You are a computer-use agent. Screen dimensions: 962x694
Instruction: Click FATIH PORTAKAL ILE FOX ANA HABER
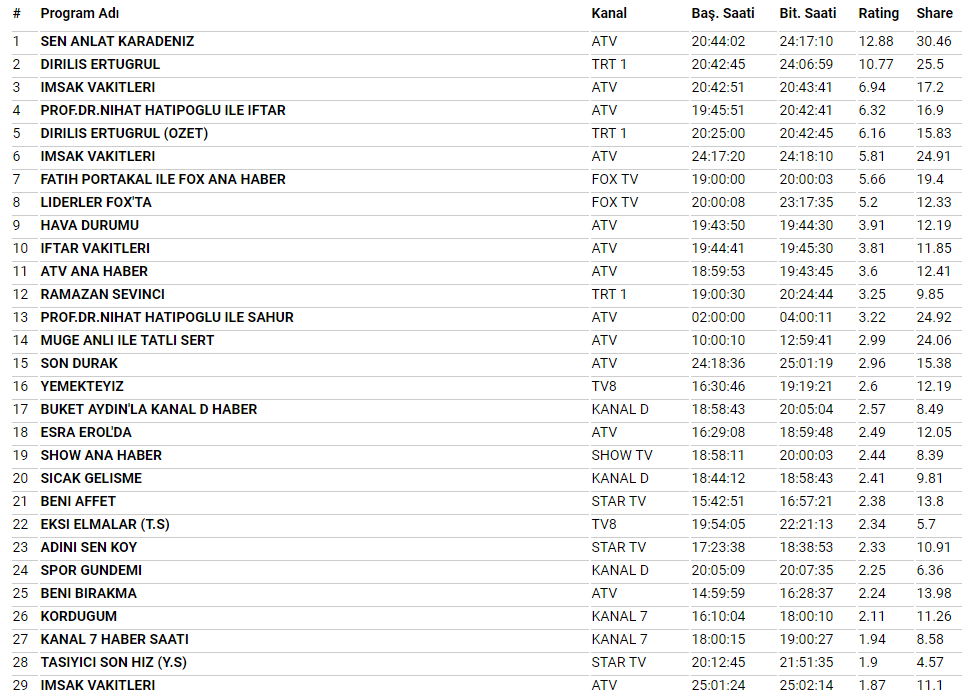[163, 180]
